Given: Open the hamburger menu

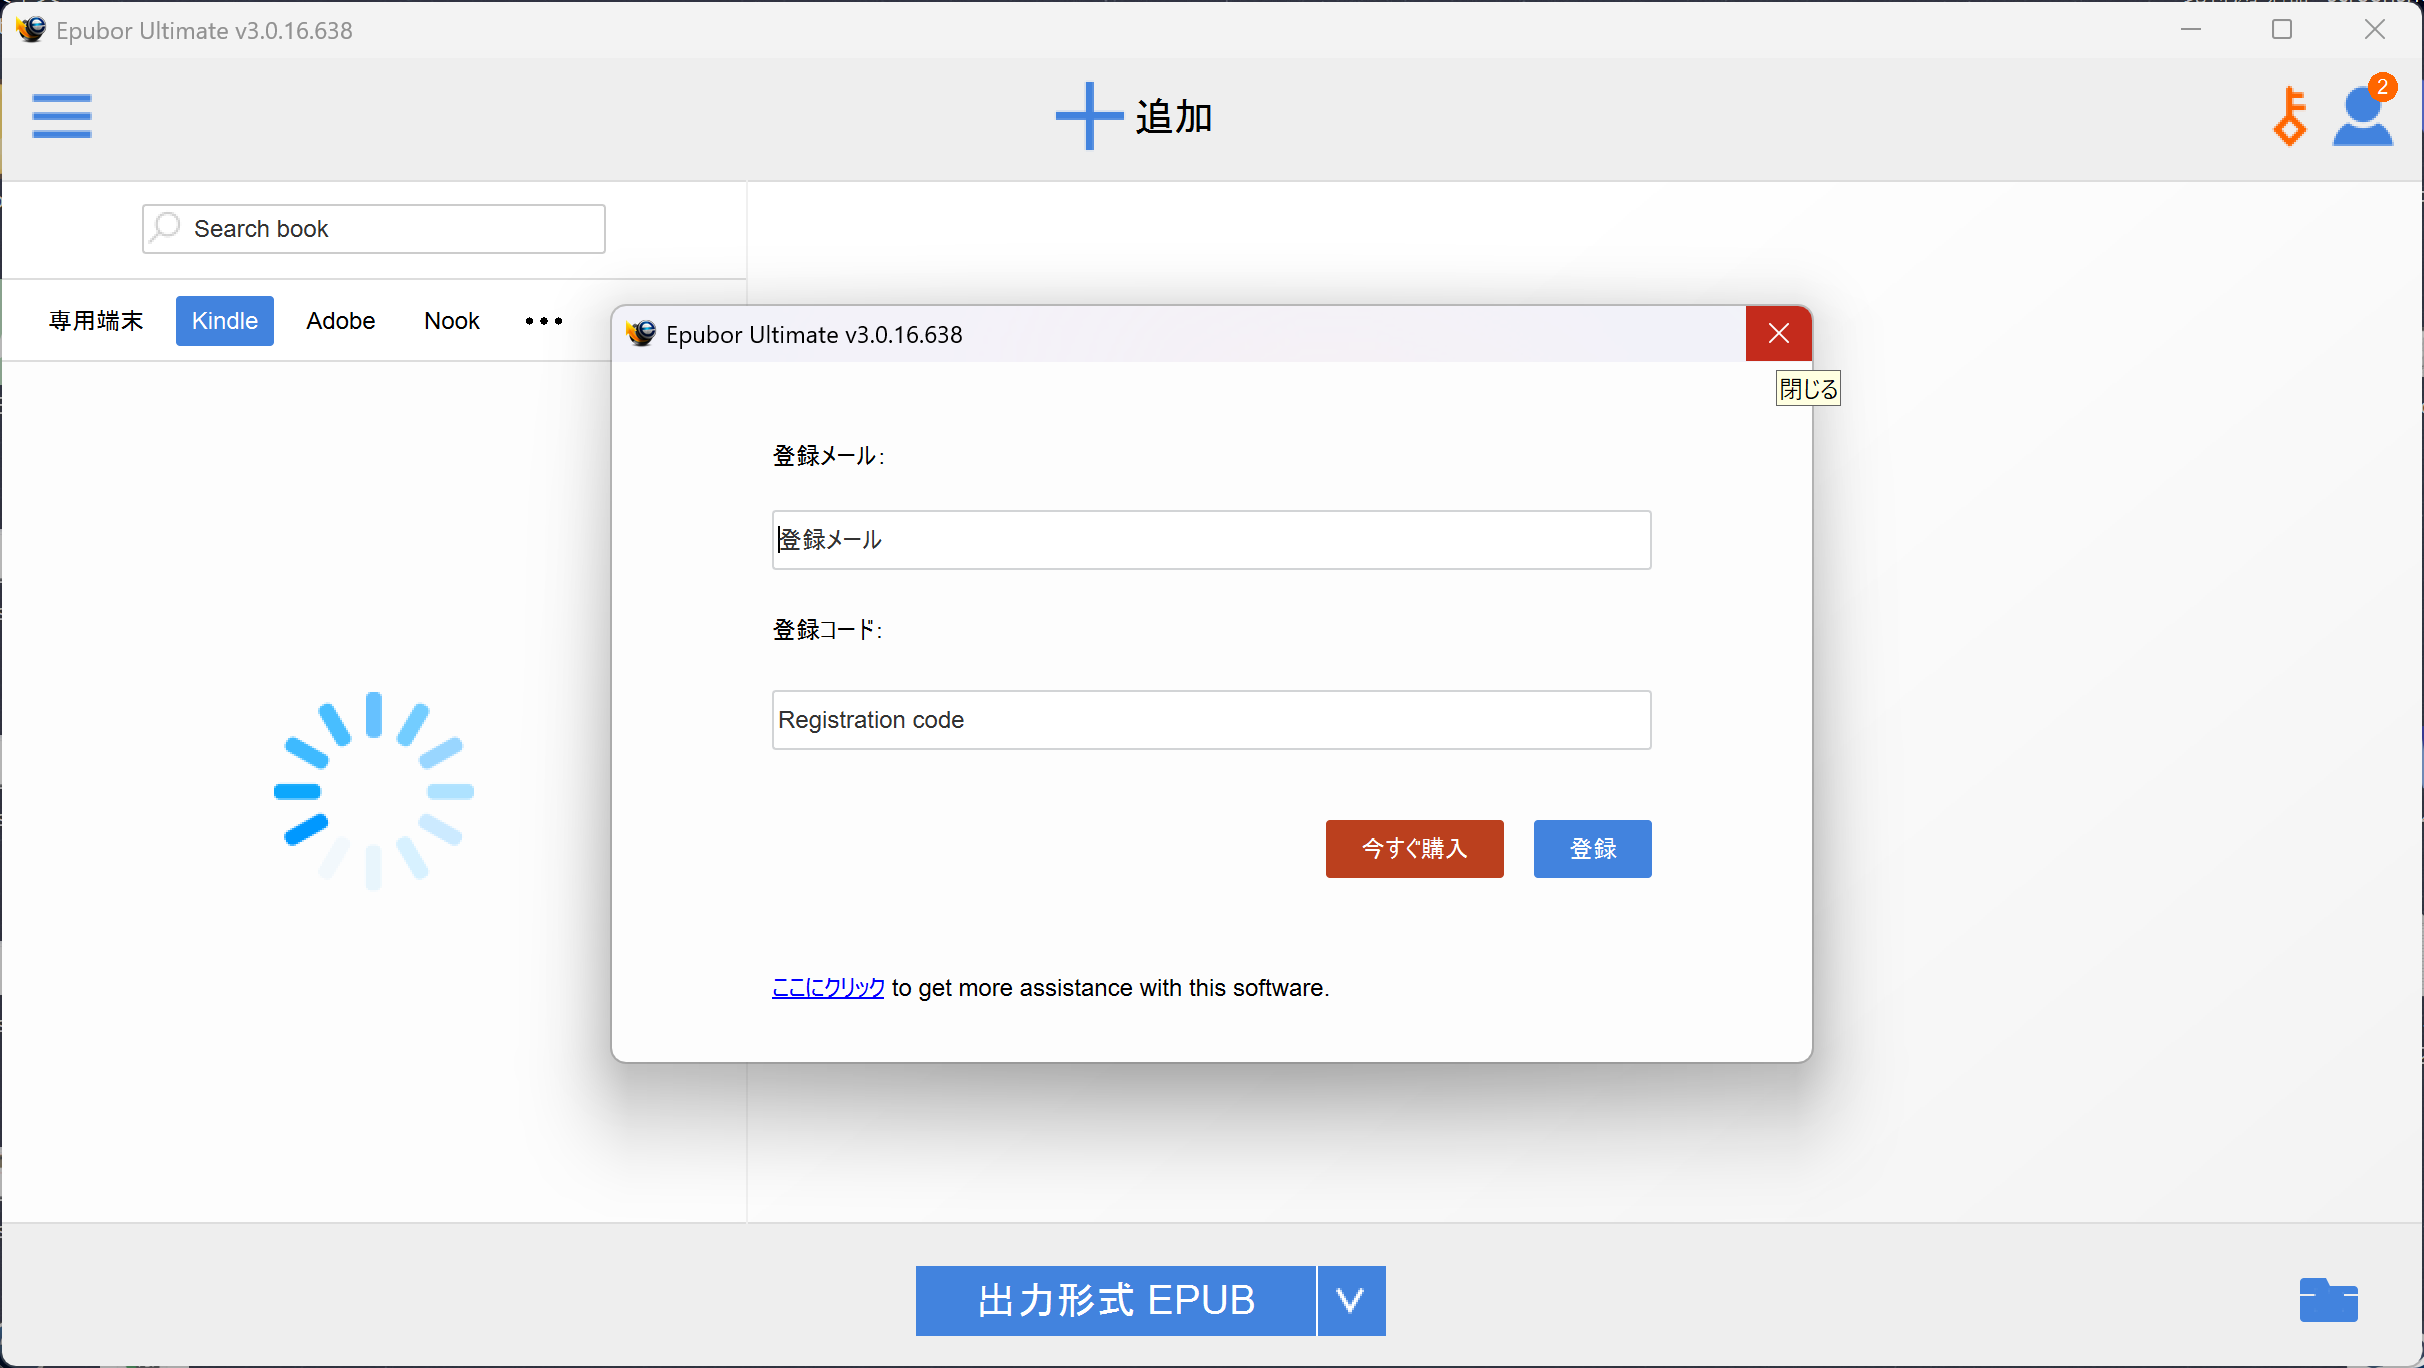Looking at the screenshot, I should click(61, 116).
